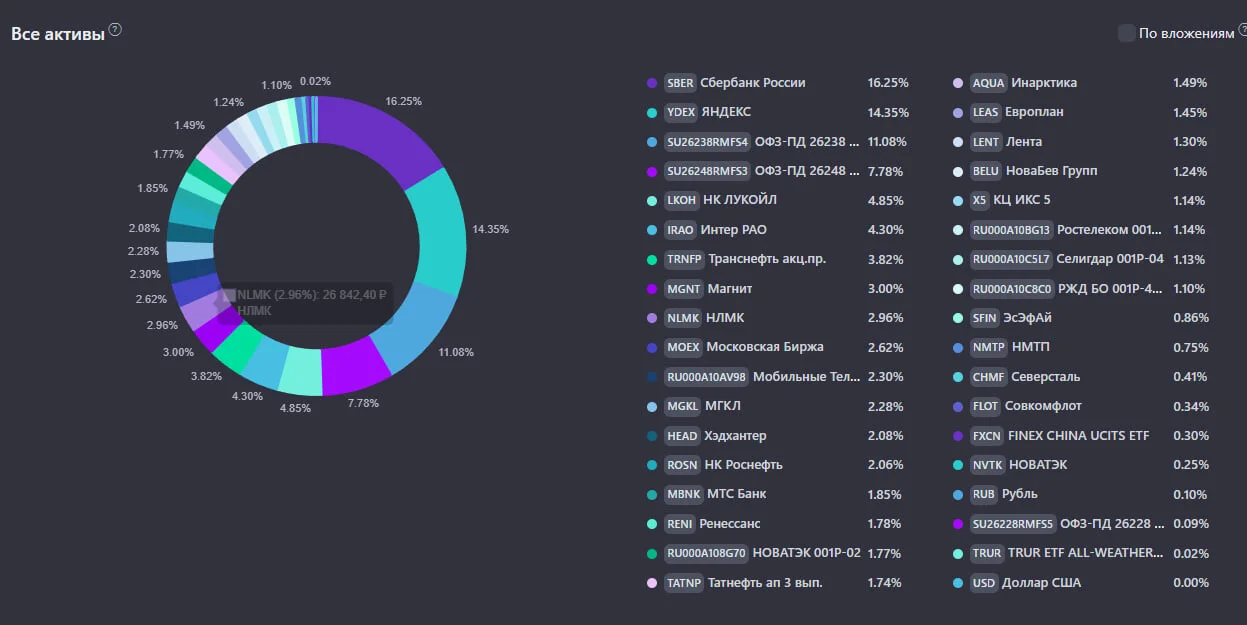Select the text Хэдхантер

click(736, 436)
